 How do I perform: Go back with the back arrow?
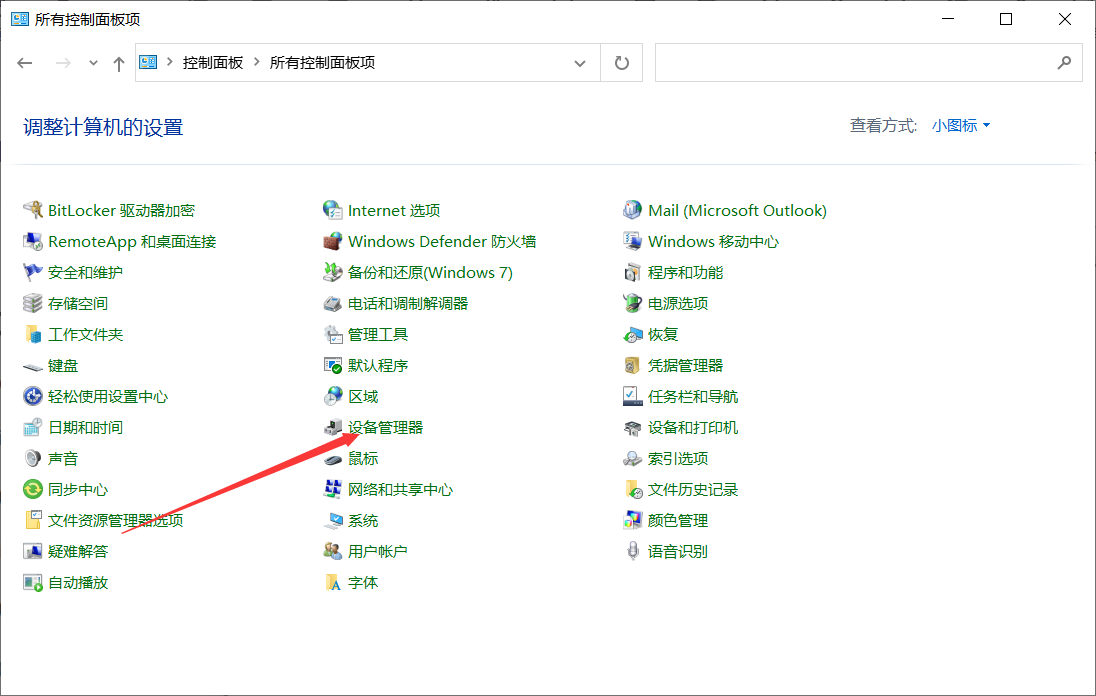coord(25,63)
